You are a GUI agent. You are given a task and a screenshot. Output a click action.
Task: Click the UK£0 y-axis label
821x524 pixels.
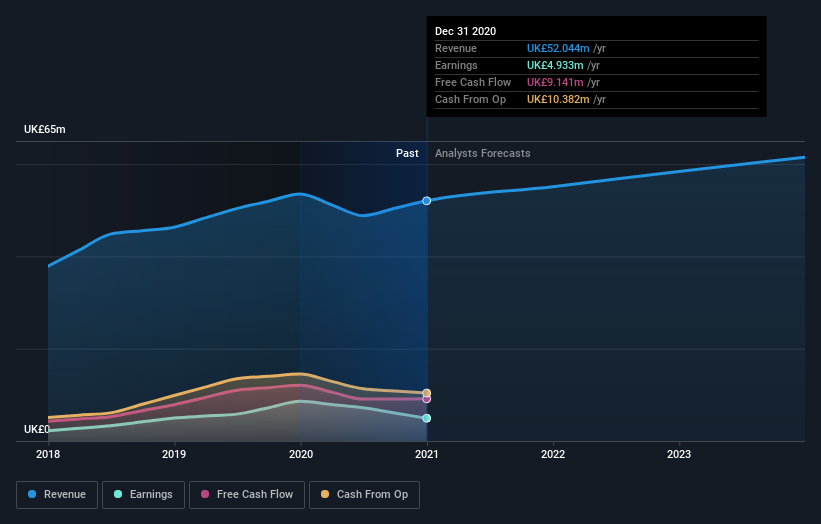(x=37, y=429)
